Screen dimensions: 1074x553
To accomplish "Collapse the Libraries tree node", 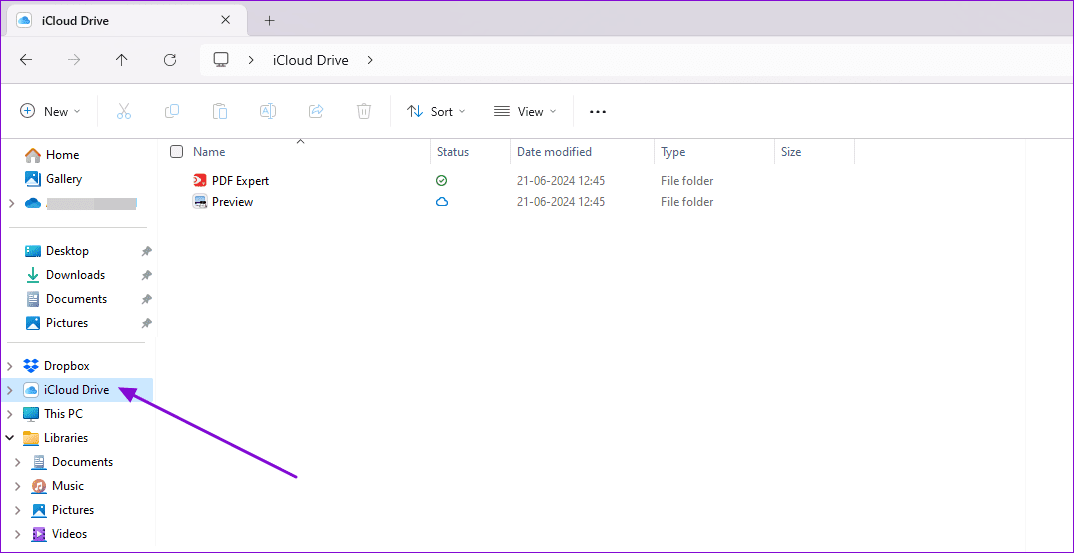I will 10,438.
